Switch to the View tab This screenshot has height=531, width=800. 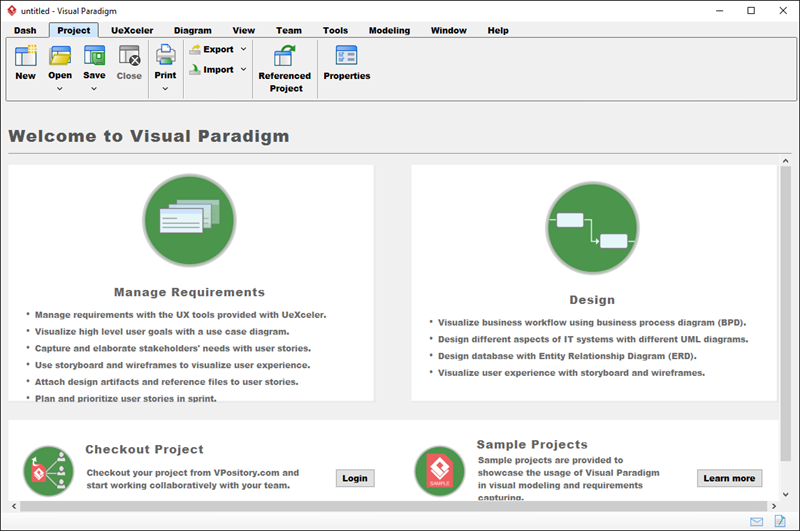243,31
